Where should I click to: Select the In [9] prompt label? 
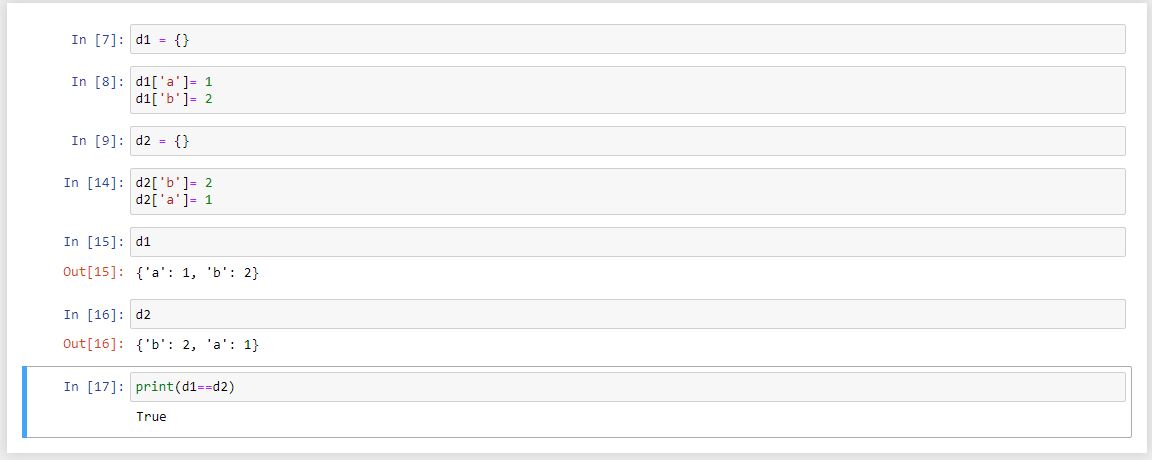coord(94,141)
